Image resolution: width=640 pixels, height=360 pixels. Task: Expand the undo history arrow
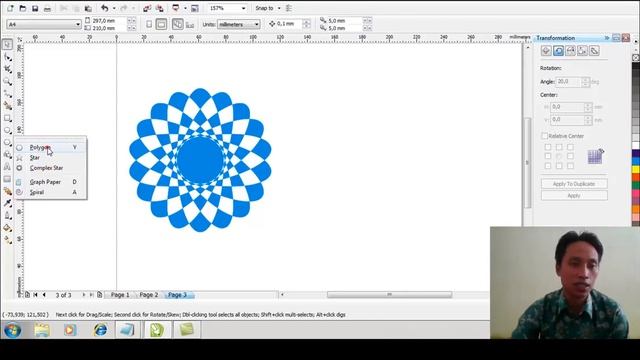114,8
